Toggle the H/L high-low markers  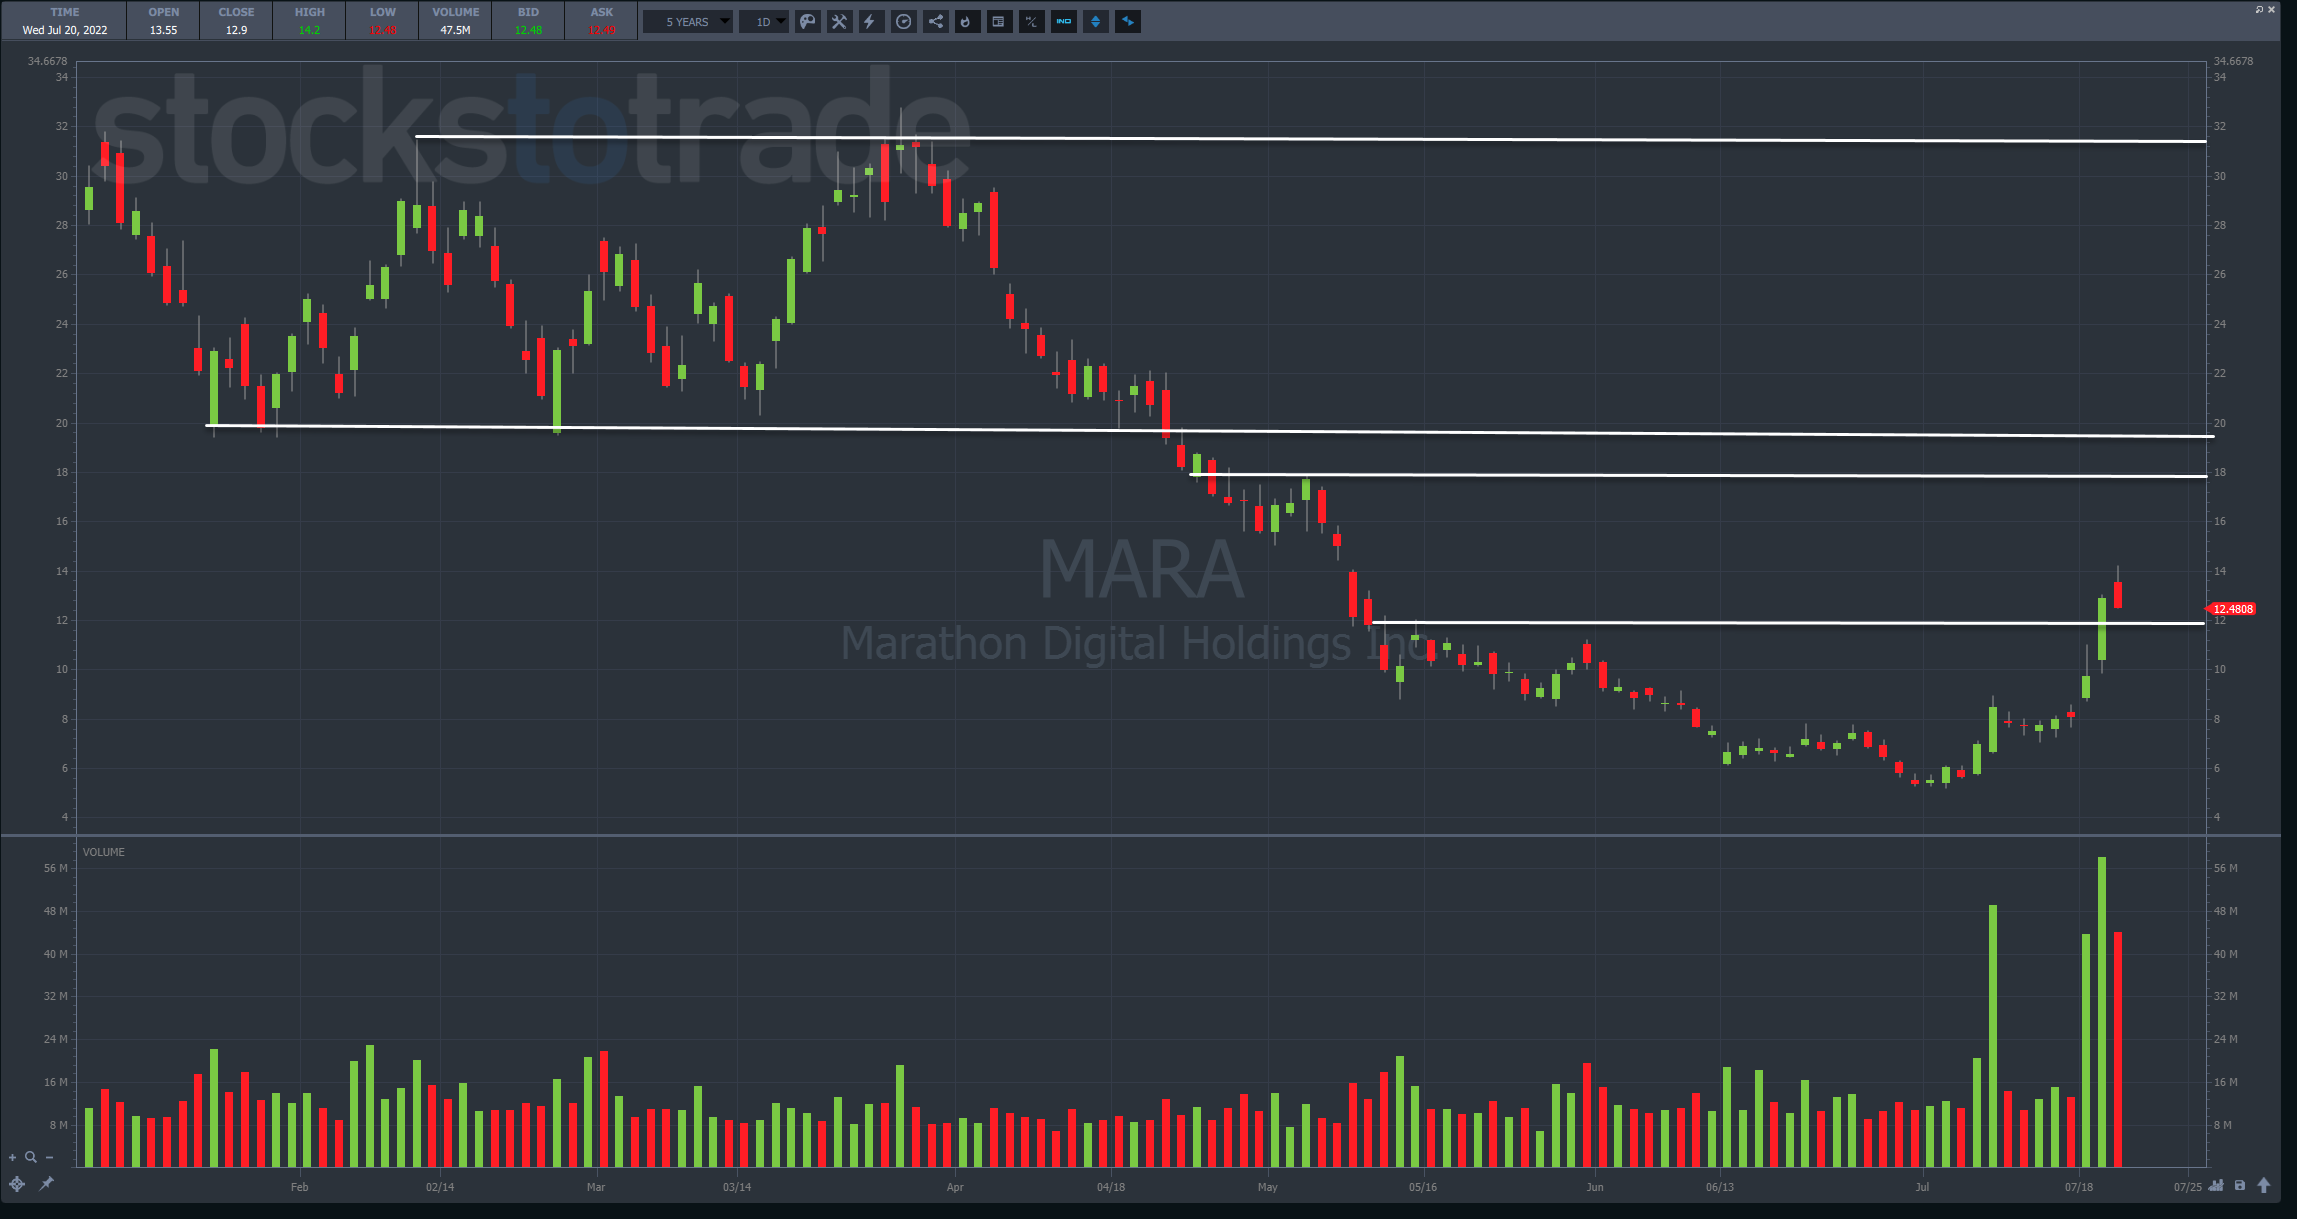click(1031, 22)
